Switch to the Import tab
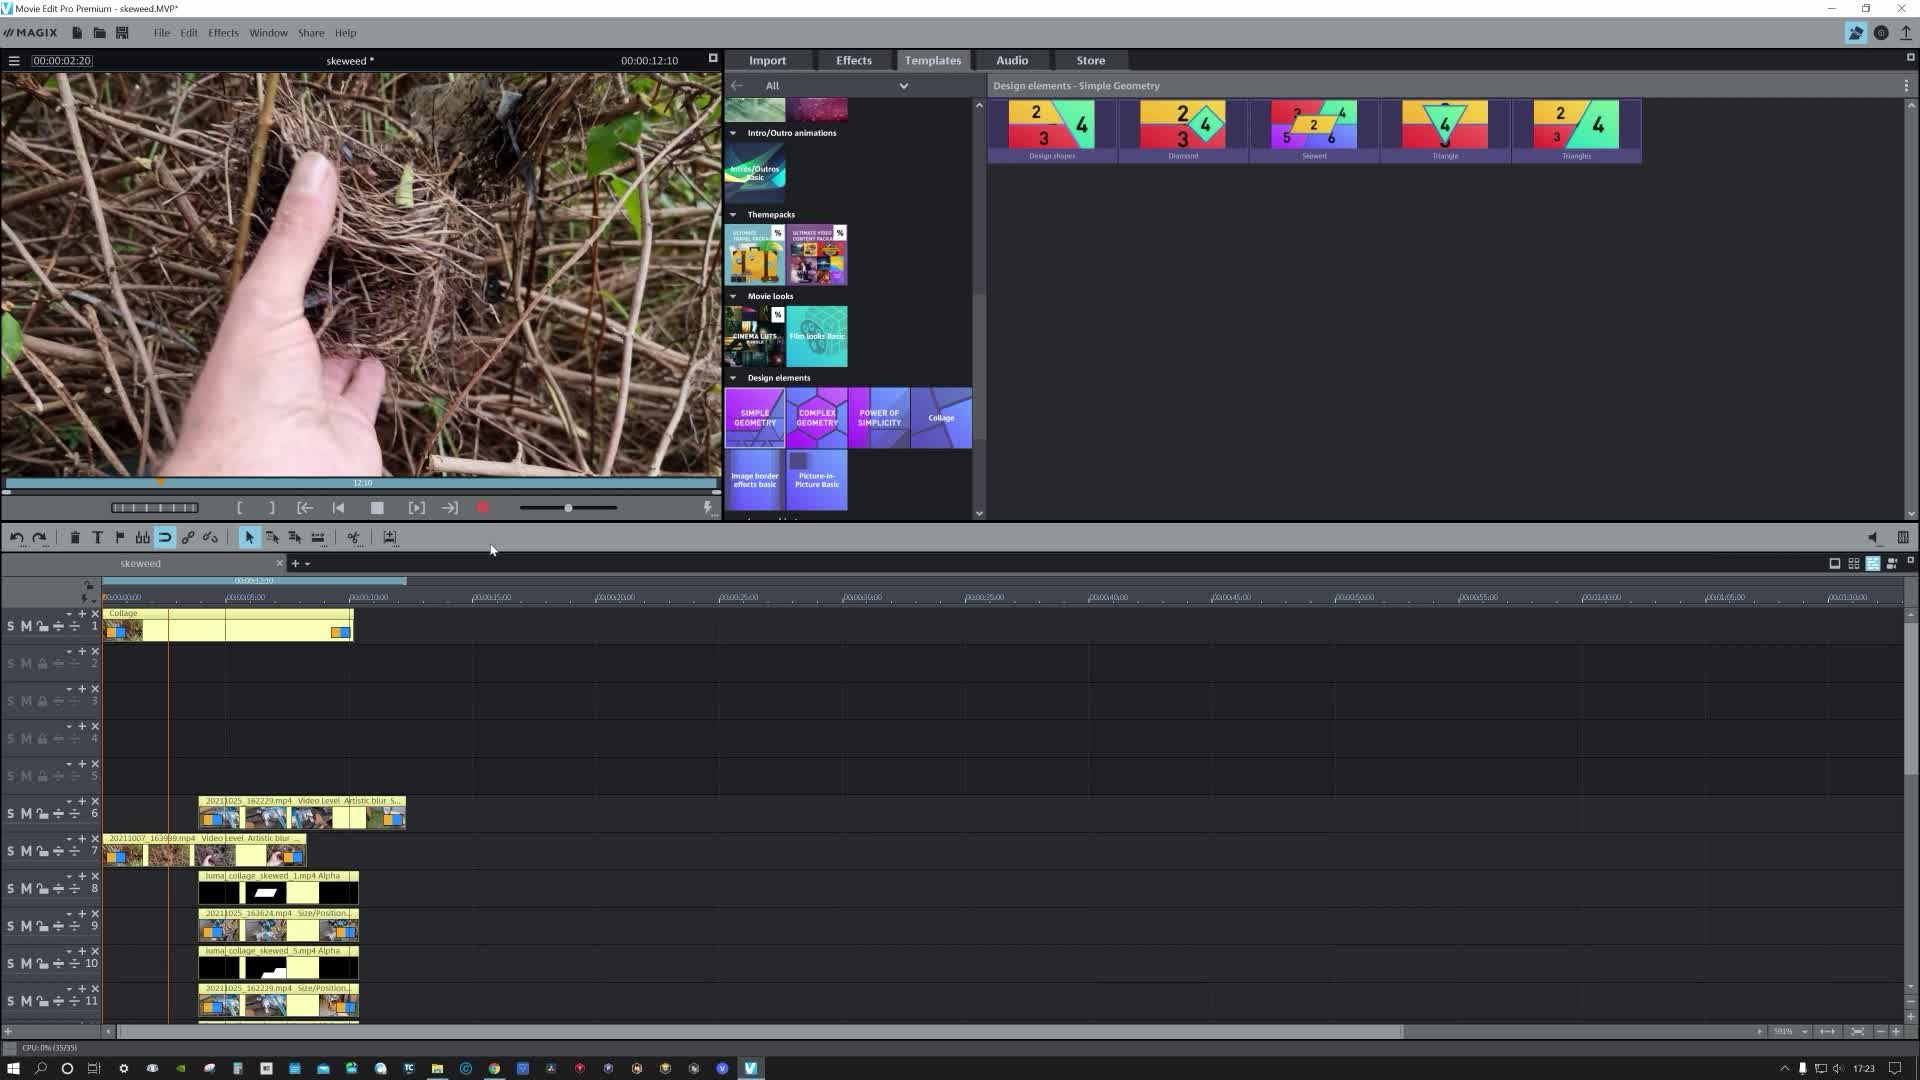 (x=768, y=61)
